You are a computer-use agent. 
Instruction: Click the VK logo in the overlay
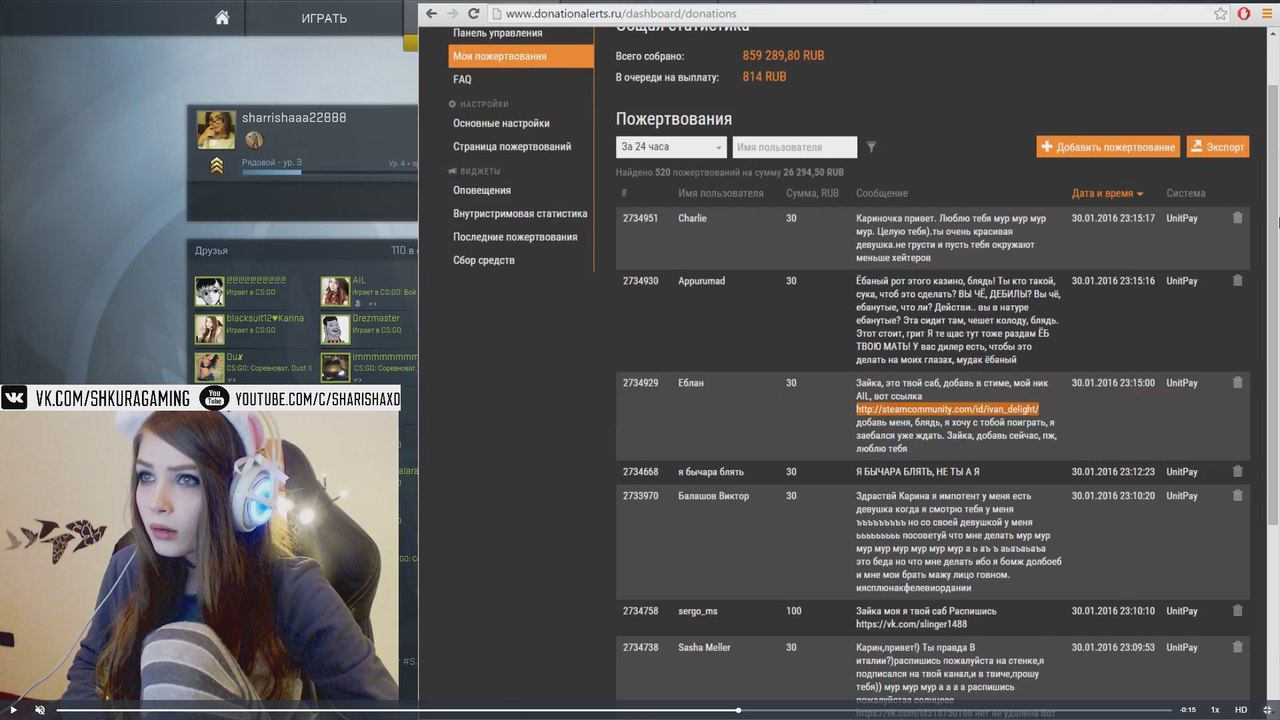[14, 399]
